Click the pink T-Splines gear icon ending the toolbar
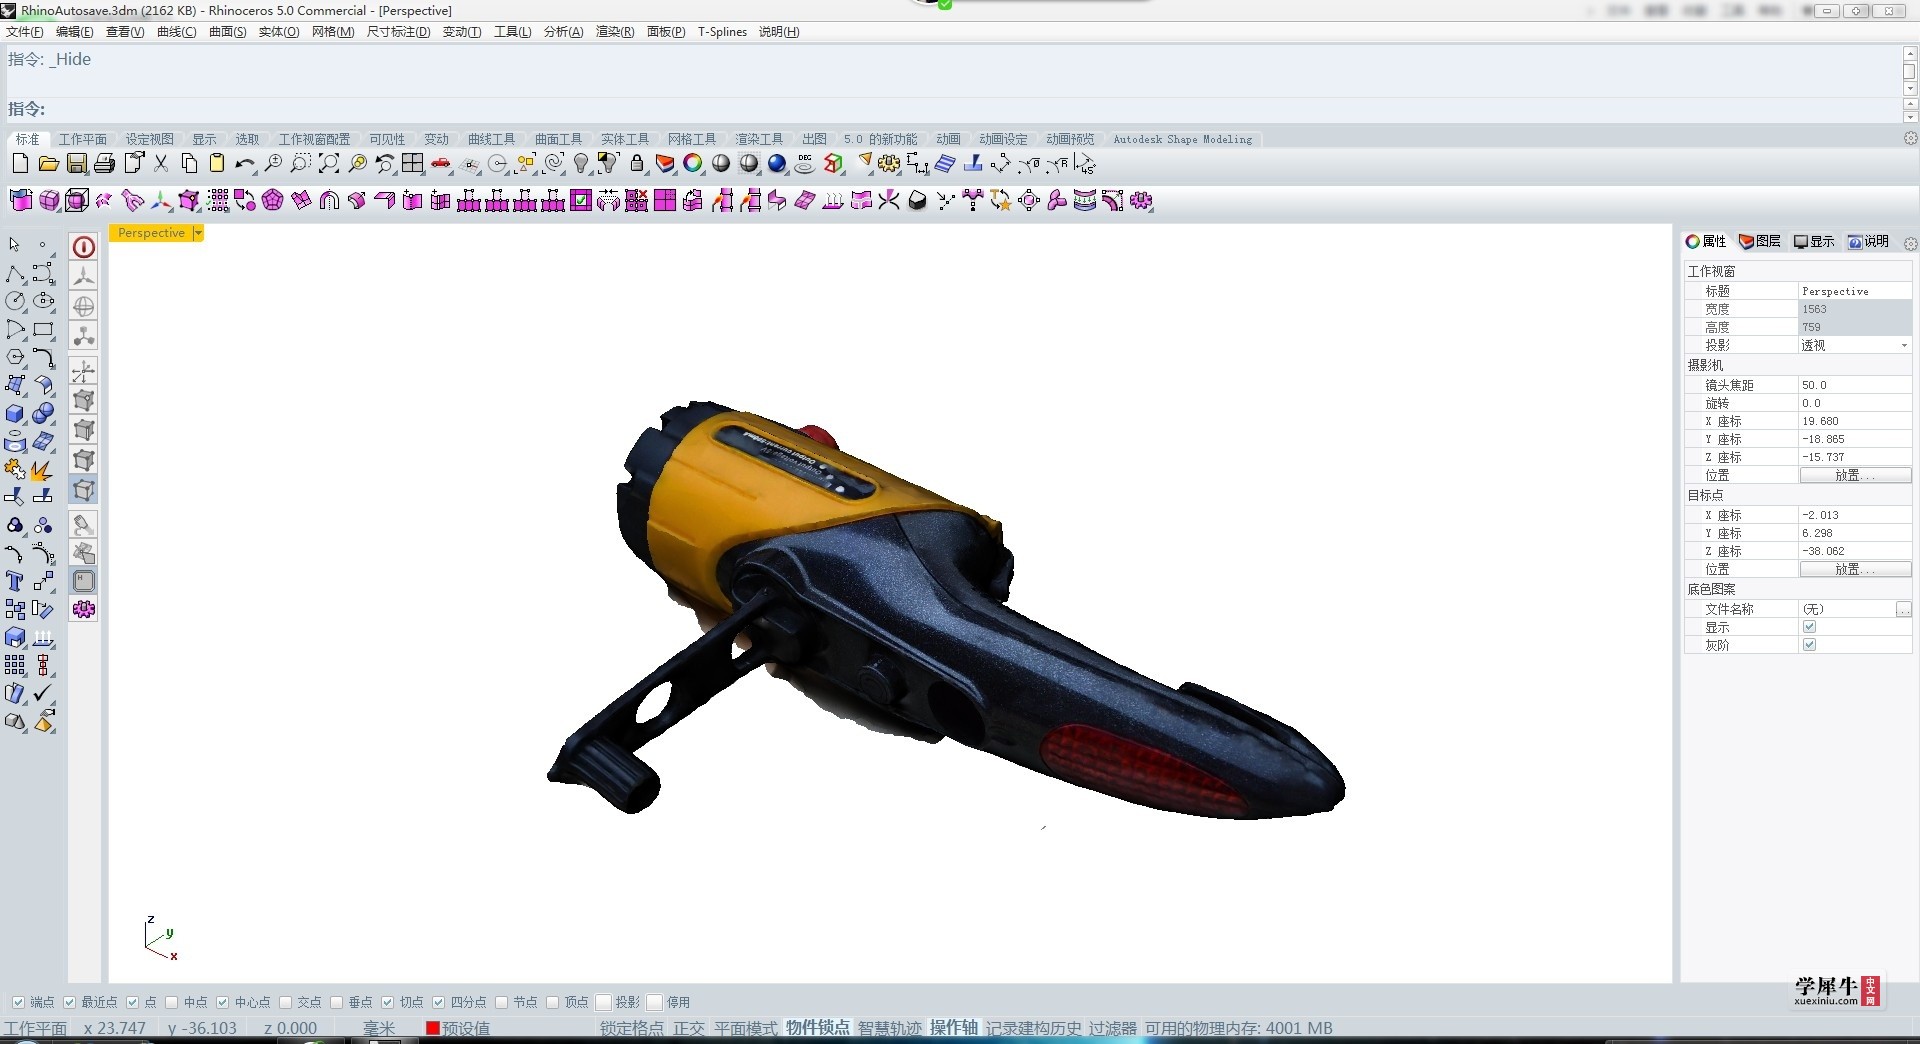This screenshot has height=1044, width=1920. coord(1141,201)
